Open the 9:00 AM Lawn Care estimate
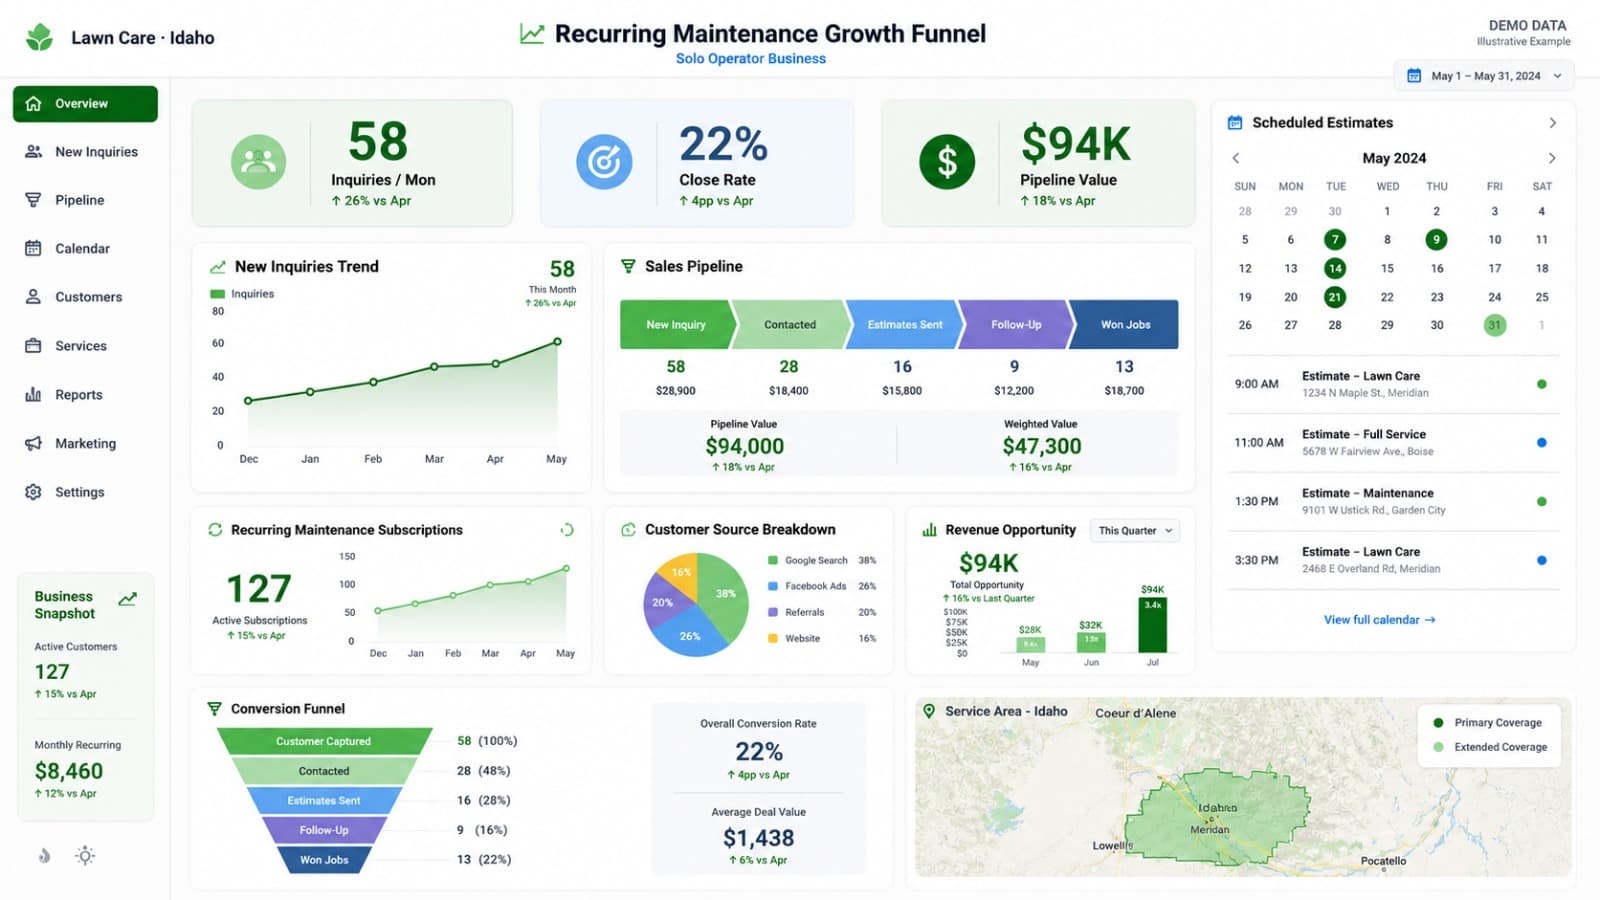 coord(1394,384)
